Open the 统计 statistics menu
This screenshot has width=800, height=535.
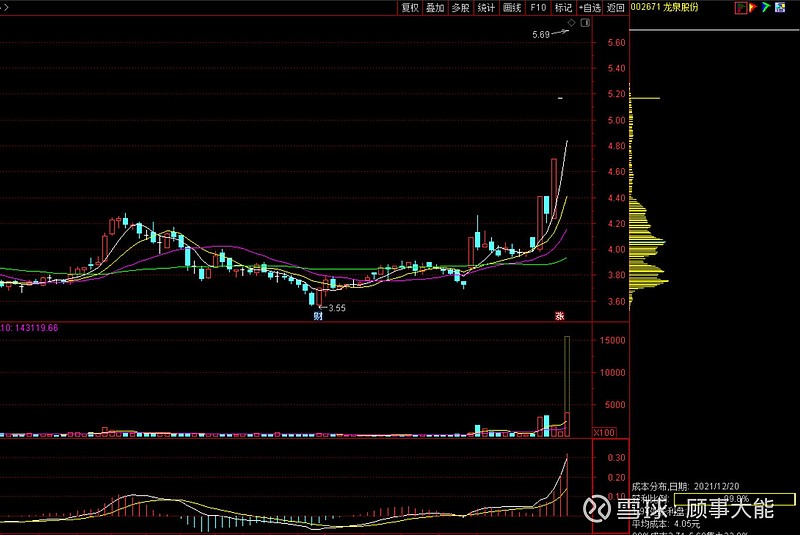point(486,7)
